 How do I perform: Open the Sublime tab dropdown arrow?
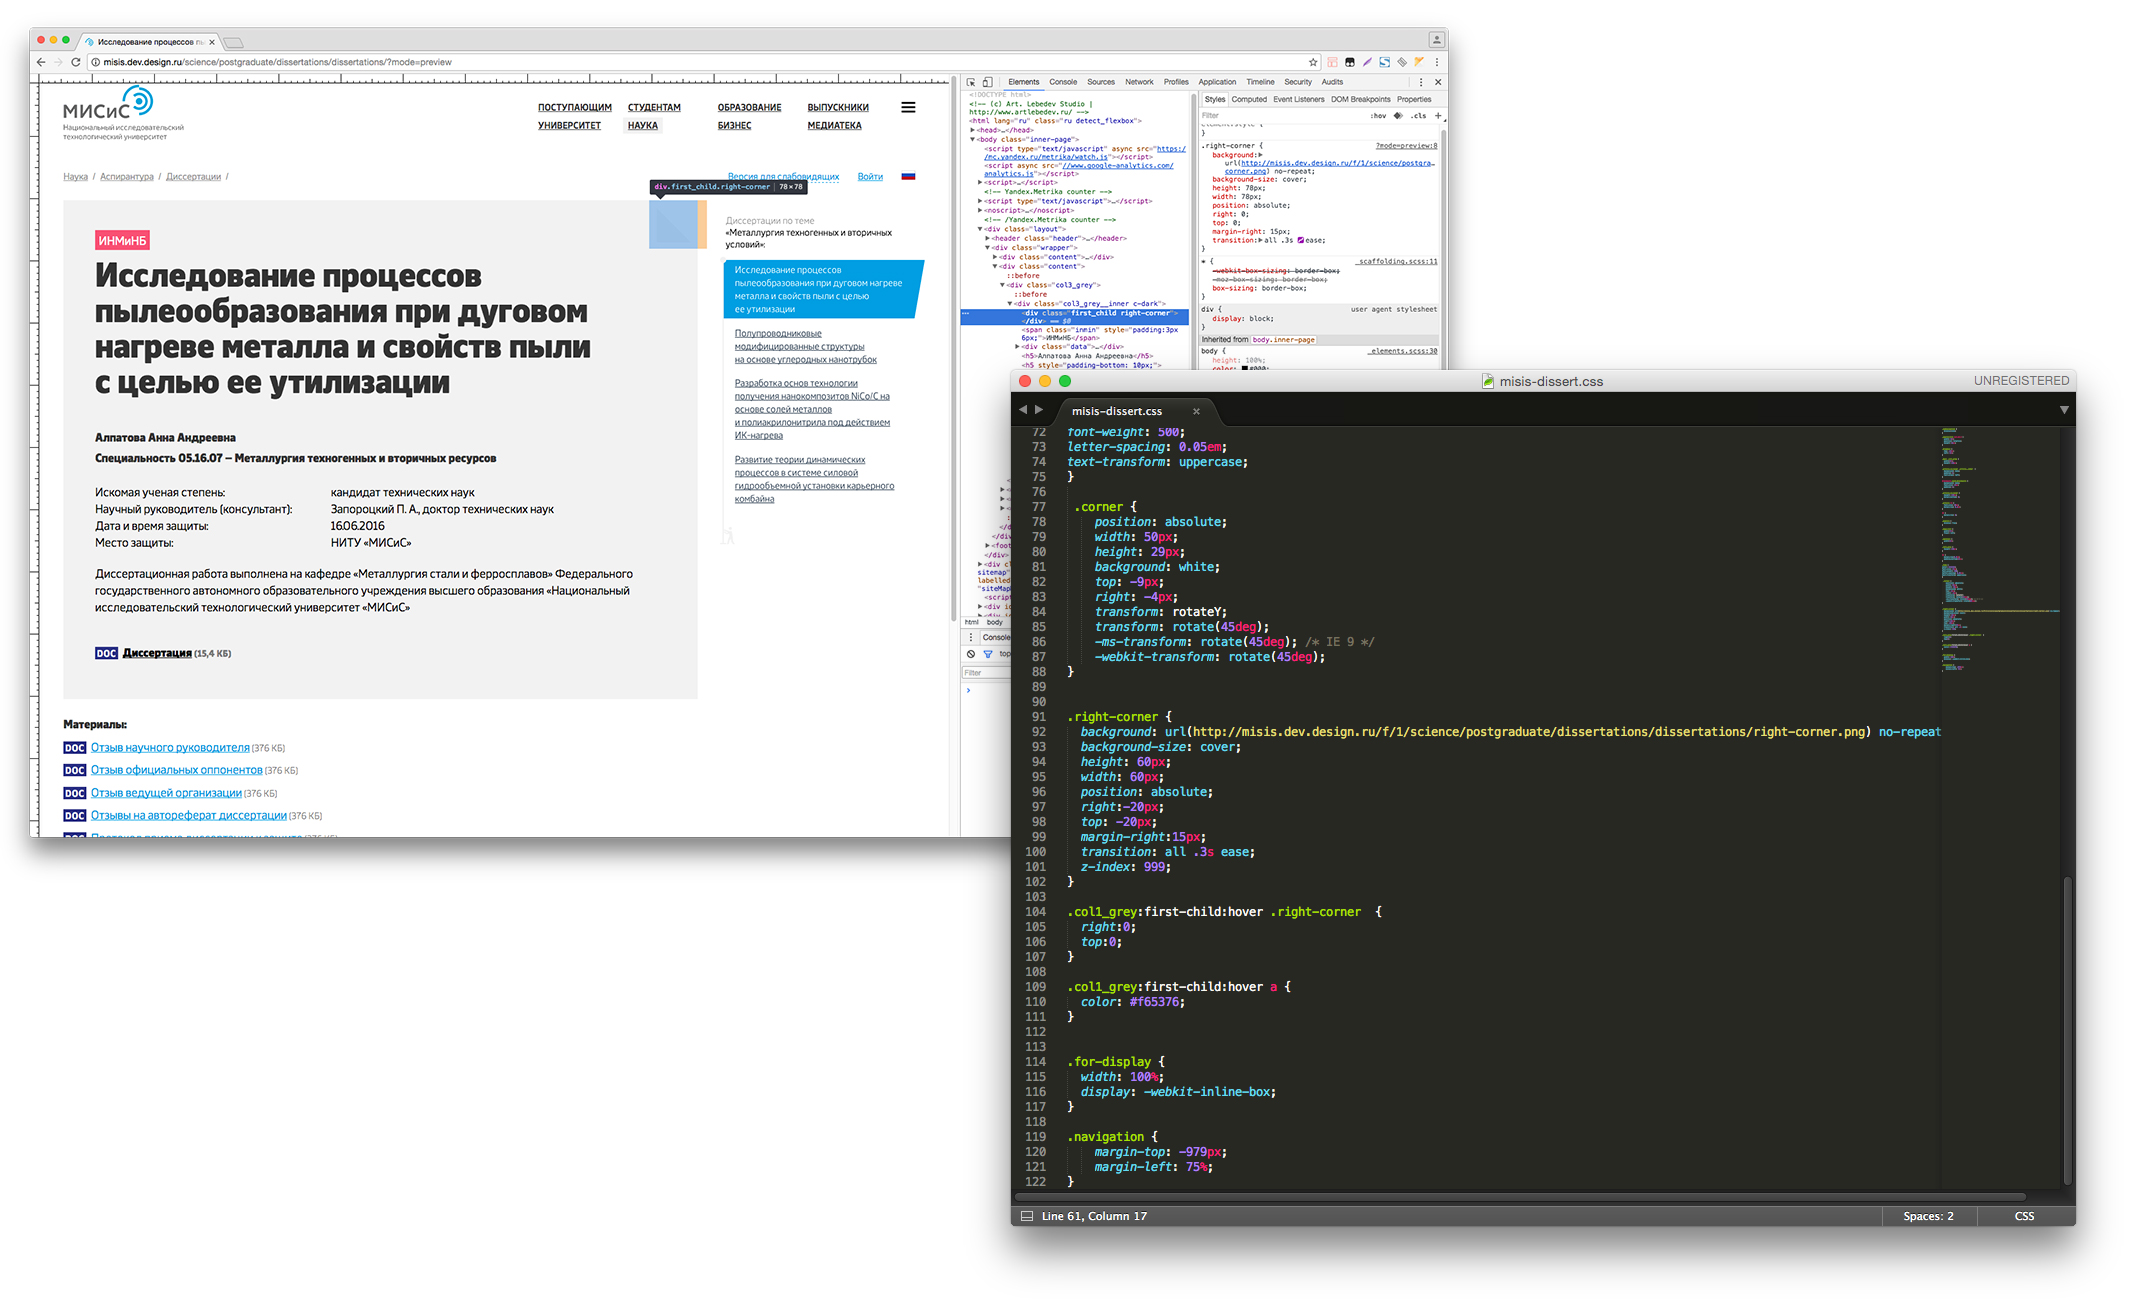point(2064,410)
